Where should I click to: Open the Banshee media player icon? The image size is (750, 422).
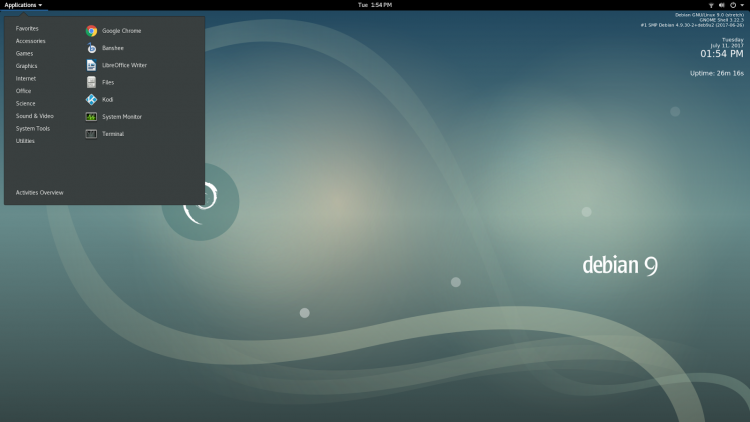(x=91, y=48)
